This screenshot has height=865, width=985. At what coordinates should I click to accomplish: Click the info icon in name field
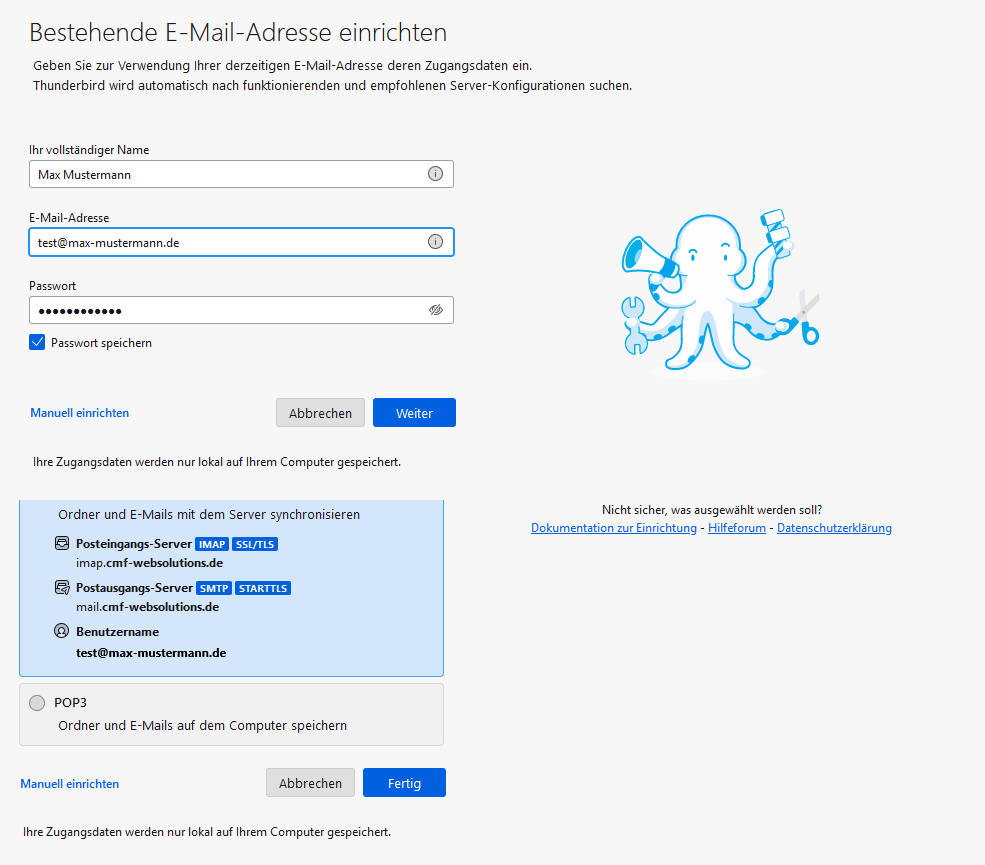click(435, 174)
